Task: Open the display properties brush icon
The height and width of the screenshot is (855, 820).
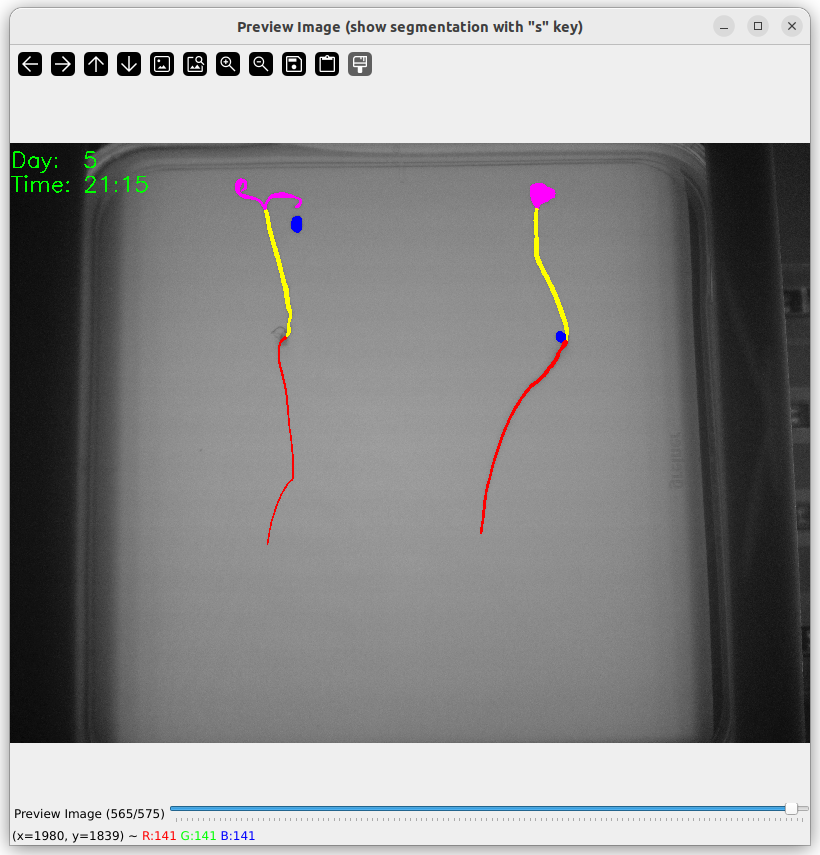Action: pos(360,65)
